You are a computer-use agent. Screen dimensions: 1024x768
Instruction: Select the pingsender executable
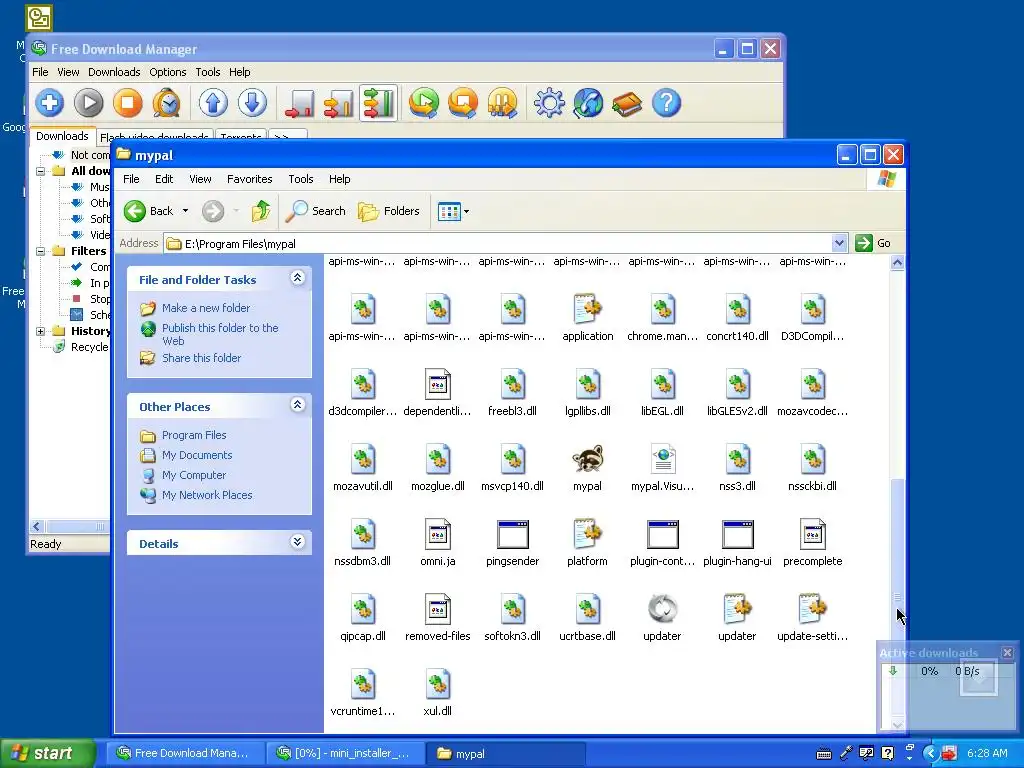click(x=513, y=543)
